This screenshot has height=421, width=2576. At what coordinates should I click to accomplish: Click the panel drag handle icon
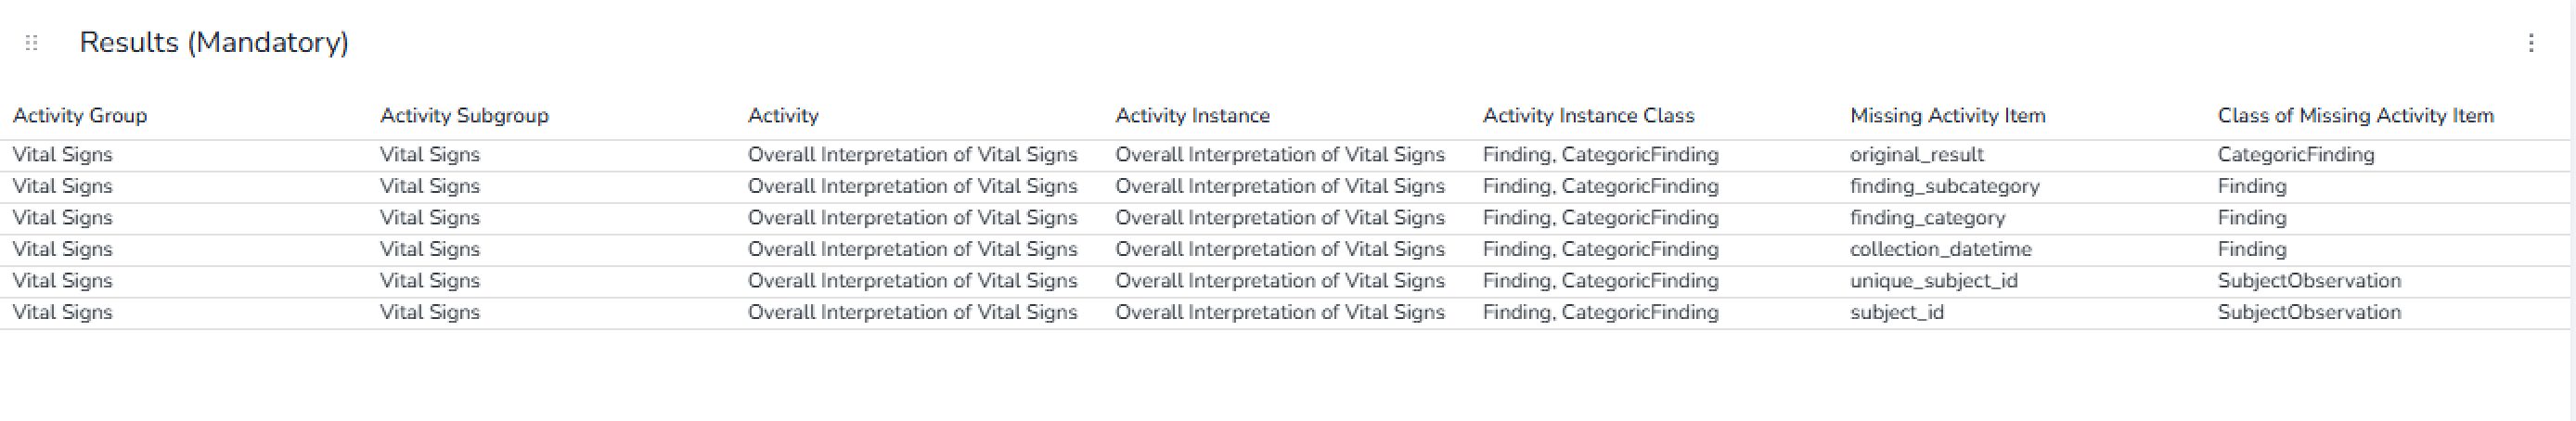pyautogui.click(x=31, y=43)
